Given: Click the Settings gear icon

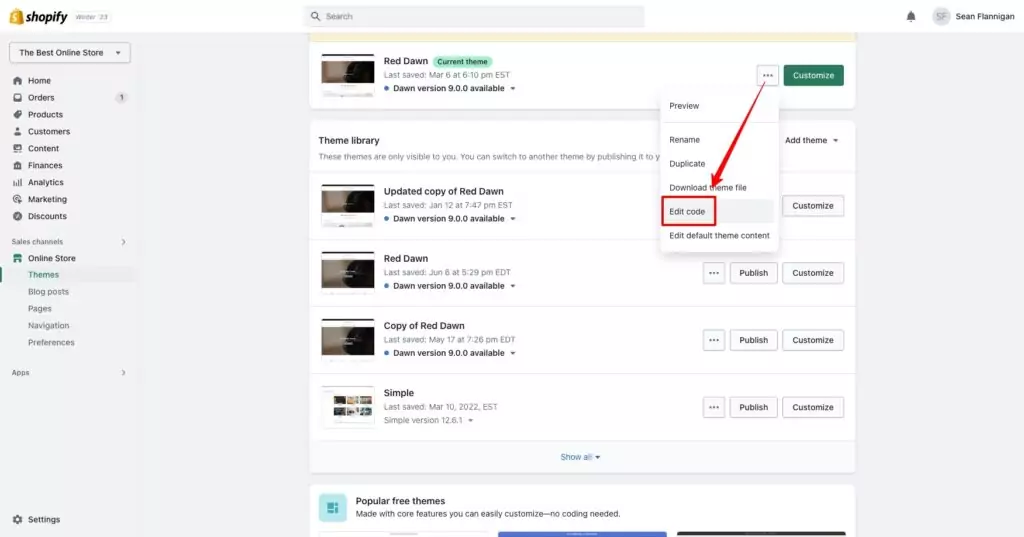Looking at the screenshot, I should [18, 519].
